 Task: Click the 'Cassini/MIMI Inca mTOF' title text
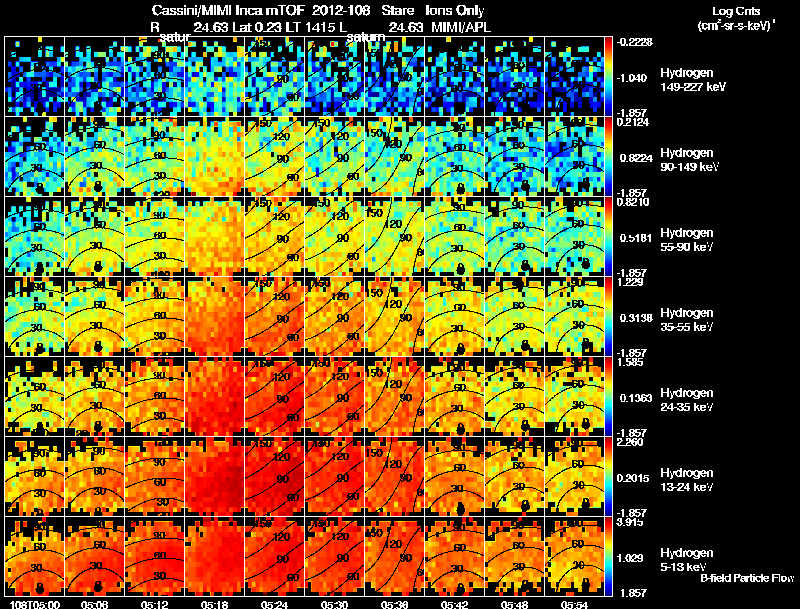point(228,10)
